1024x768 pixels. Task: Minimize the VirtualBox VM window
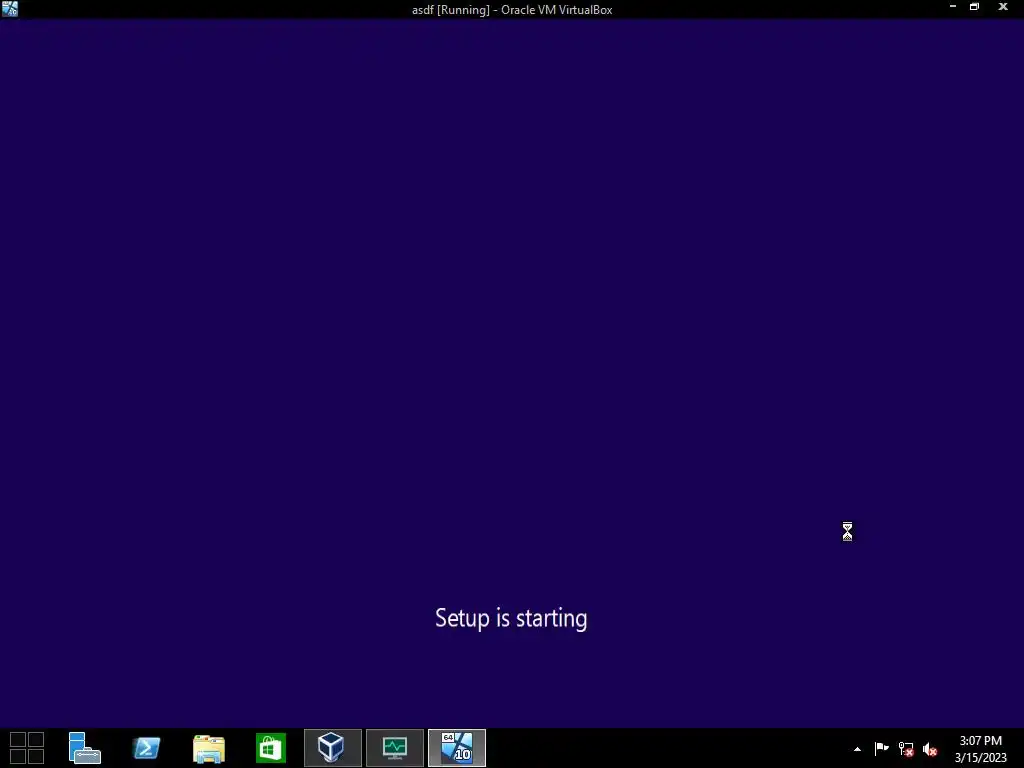tap(953, 7)
